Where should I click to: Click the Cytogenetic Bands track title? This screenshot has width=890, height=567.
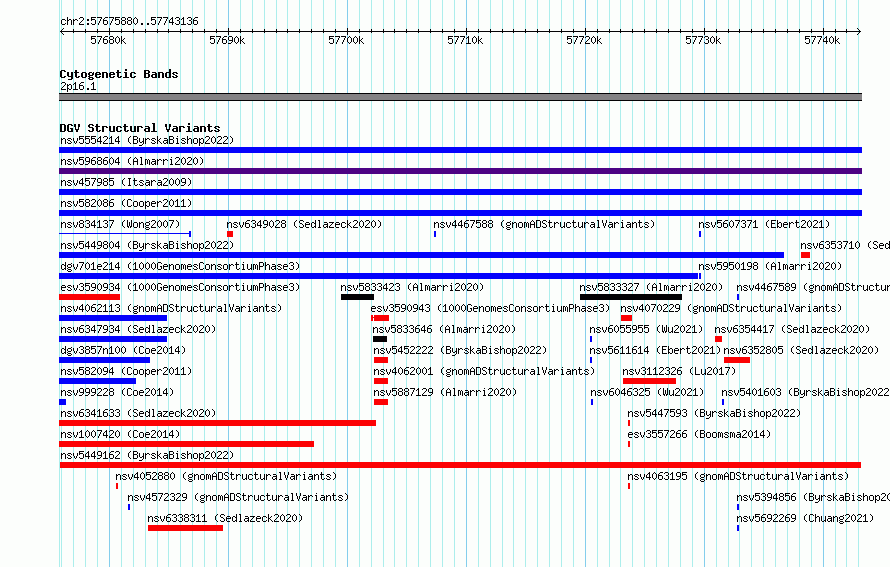(119, 74)
